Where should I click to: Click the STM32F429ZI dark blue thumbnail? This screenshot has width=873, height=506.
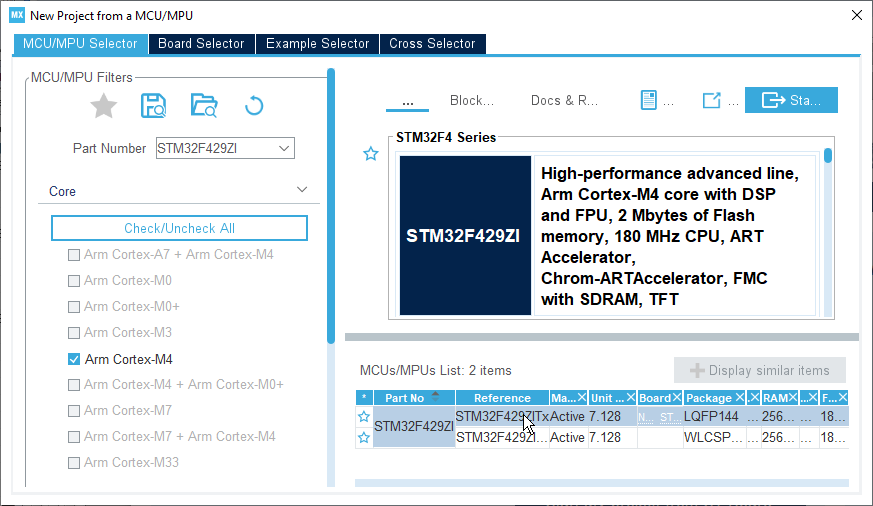pyautogui.click(x=465, y=235)
